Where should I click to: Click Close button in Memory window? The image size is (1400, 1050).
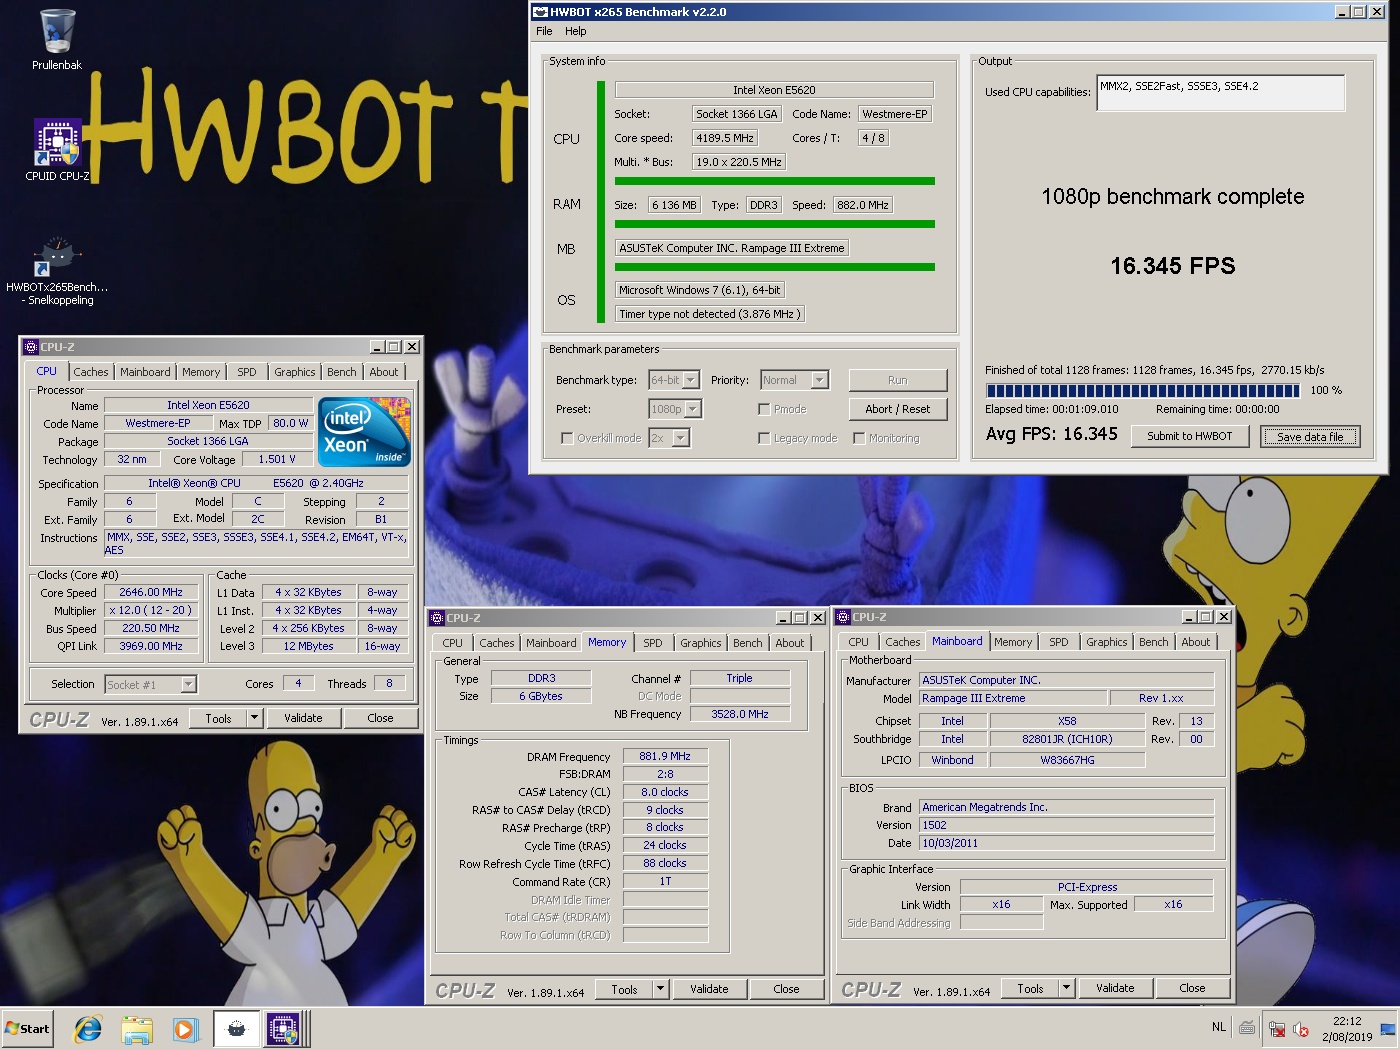787,989
